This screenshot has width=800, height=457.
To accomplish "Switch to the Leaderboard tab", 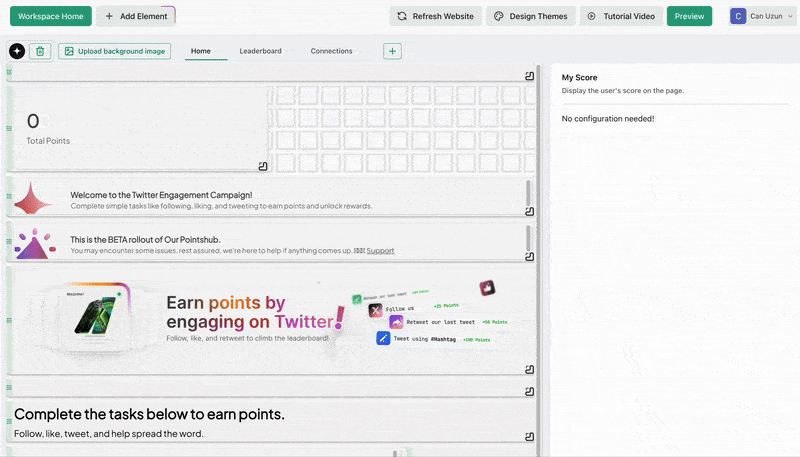I will click(x=260, y=51).
